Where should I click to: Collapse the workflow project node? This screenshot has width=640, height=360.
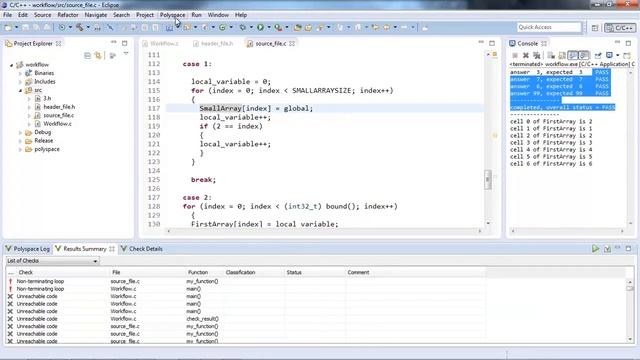tap(12, 65)
